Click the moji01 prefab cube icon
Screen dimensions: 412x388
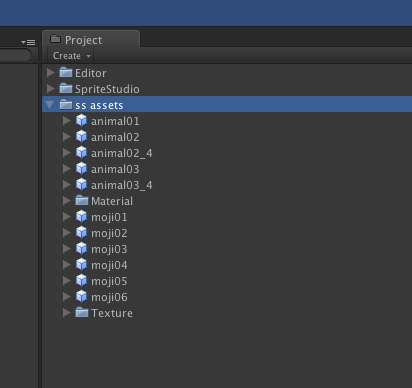click(81, 216)
